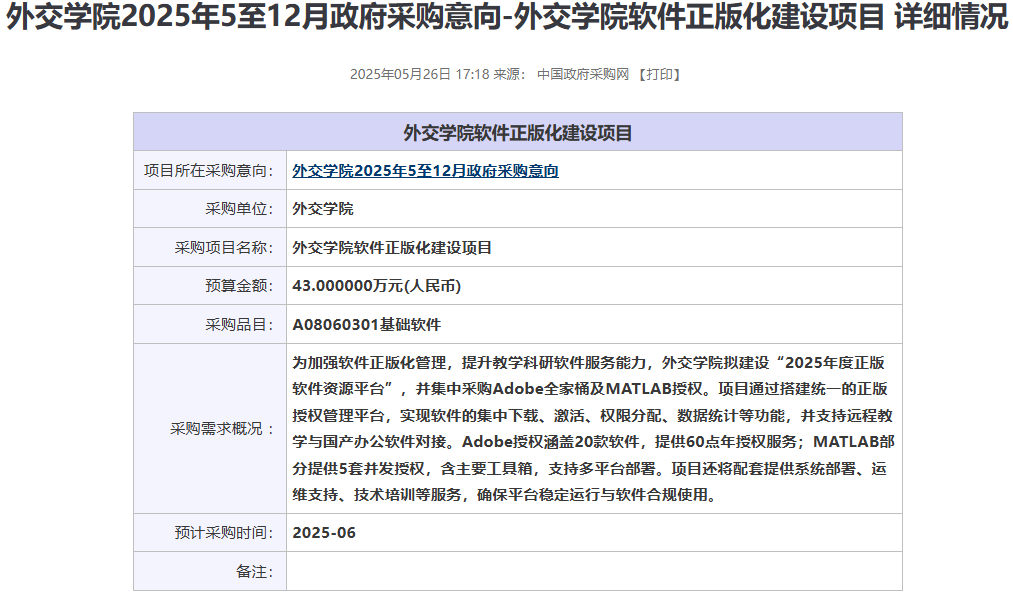The width and height of the screenshot is (1013, 596).
Task: Click the 采购单位 row label
Action: 239,209
